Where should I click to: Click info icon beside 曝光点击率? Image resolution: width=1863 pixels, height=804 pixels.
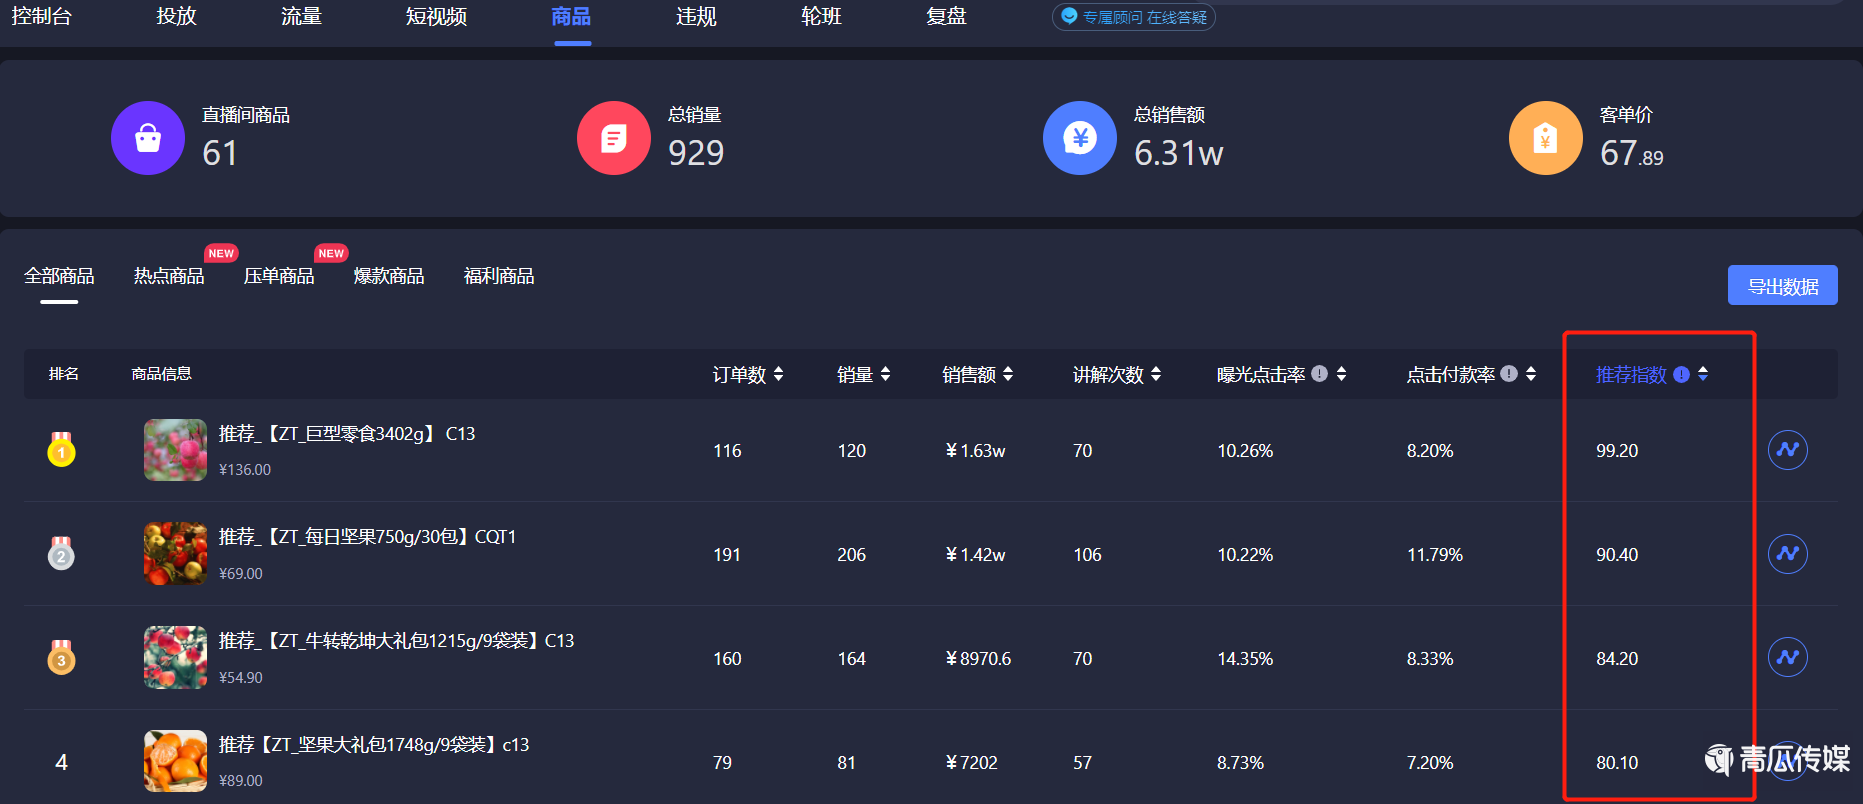[x=1320, y=374]
